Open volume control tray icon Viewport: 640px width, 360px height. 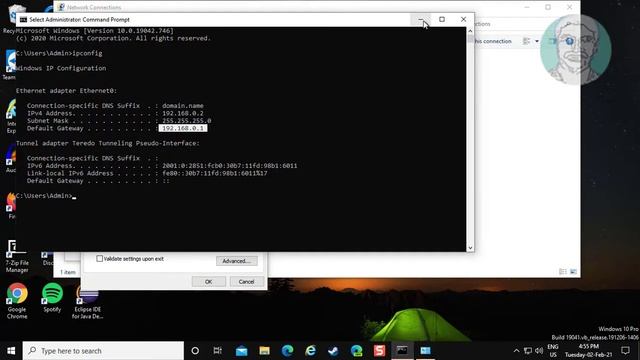pos(539,351)
